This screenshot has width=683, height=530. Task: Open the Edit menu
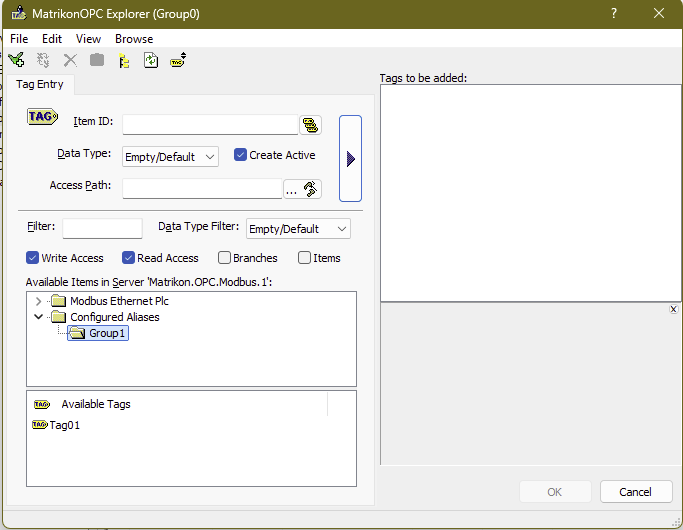pos(52,39)
